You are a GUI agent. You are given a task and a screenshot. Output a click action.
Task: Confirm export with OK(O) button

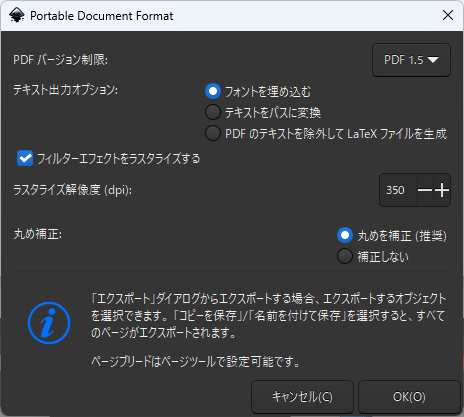point(409,397)
